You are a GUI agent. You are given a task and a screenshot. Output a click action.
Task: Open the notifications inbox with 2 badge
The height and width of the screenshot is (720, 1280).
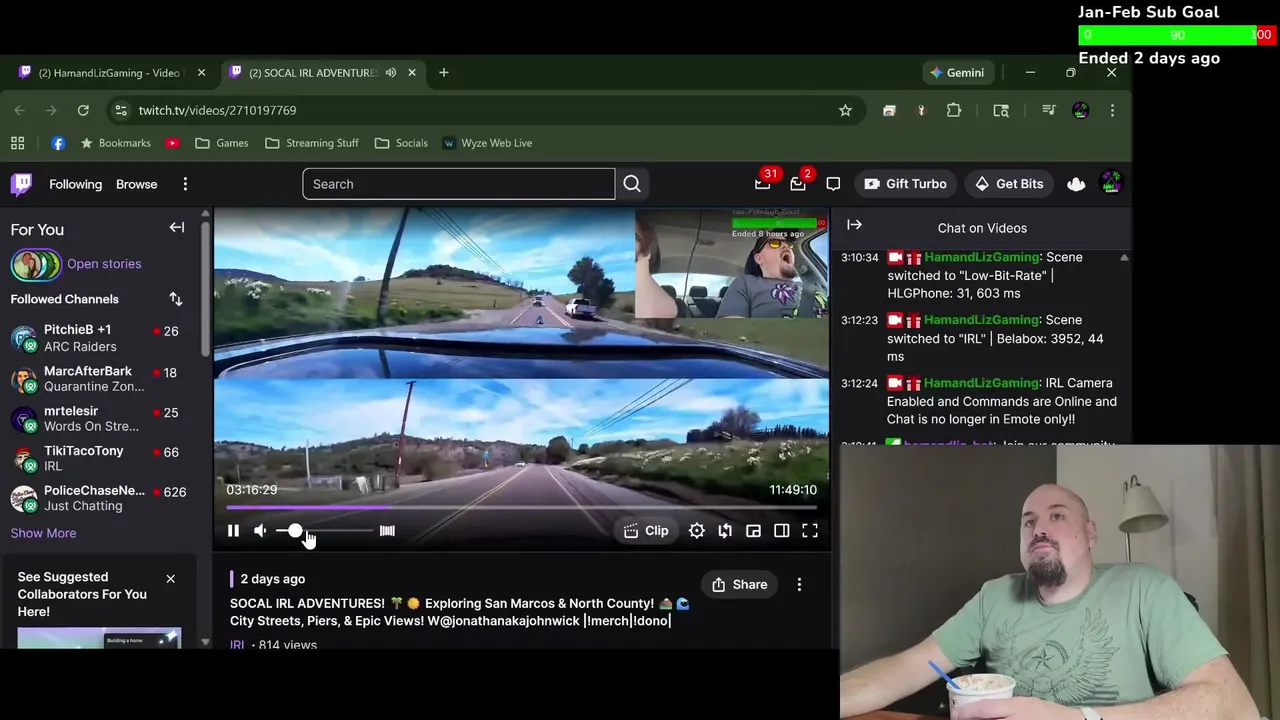tap(798, 183)
